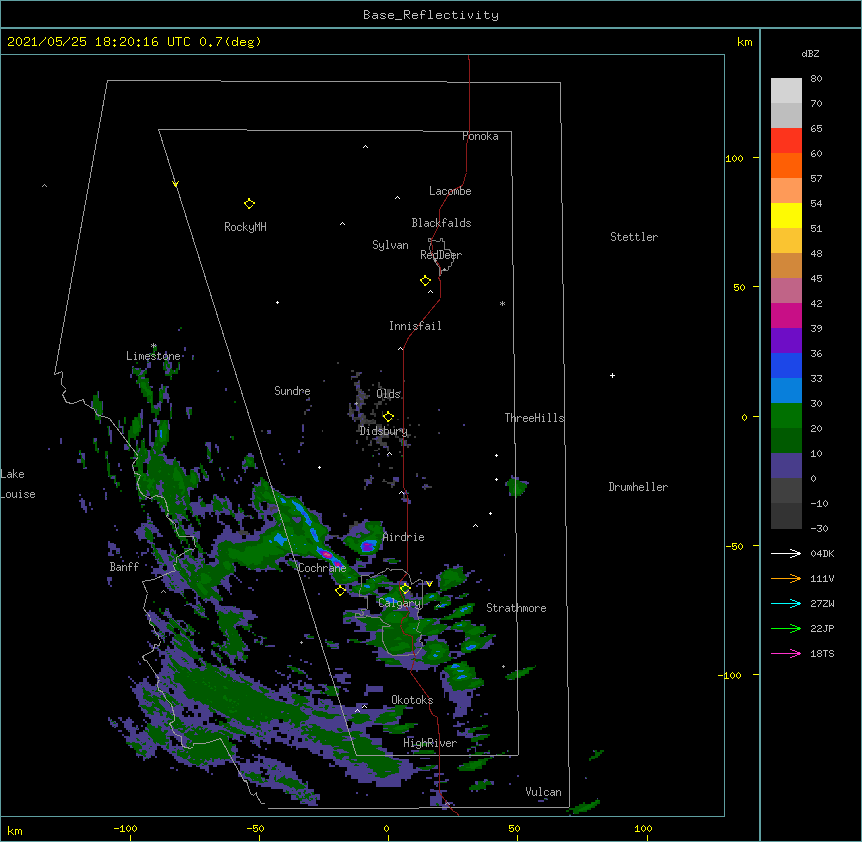The height and width of the screenshot is (842, 862).
Task: Click the 04DK legend label
Action: 822,553
